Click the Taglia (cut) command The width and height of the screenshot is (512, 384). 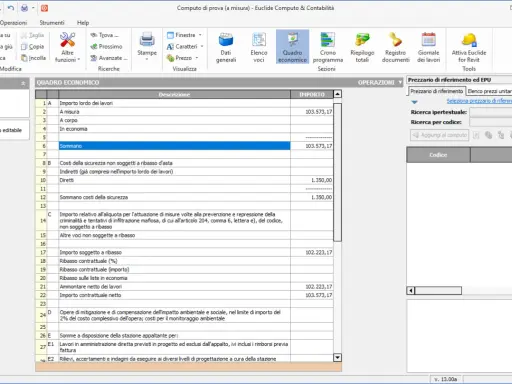click(32, 35)
